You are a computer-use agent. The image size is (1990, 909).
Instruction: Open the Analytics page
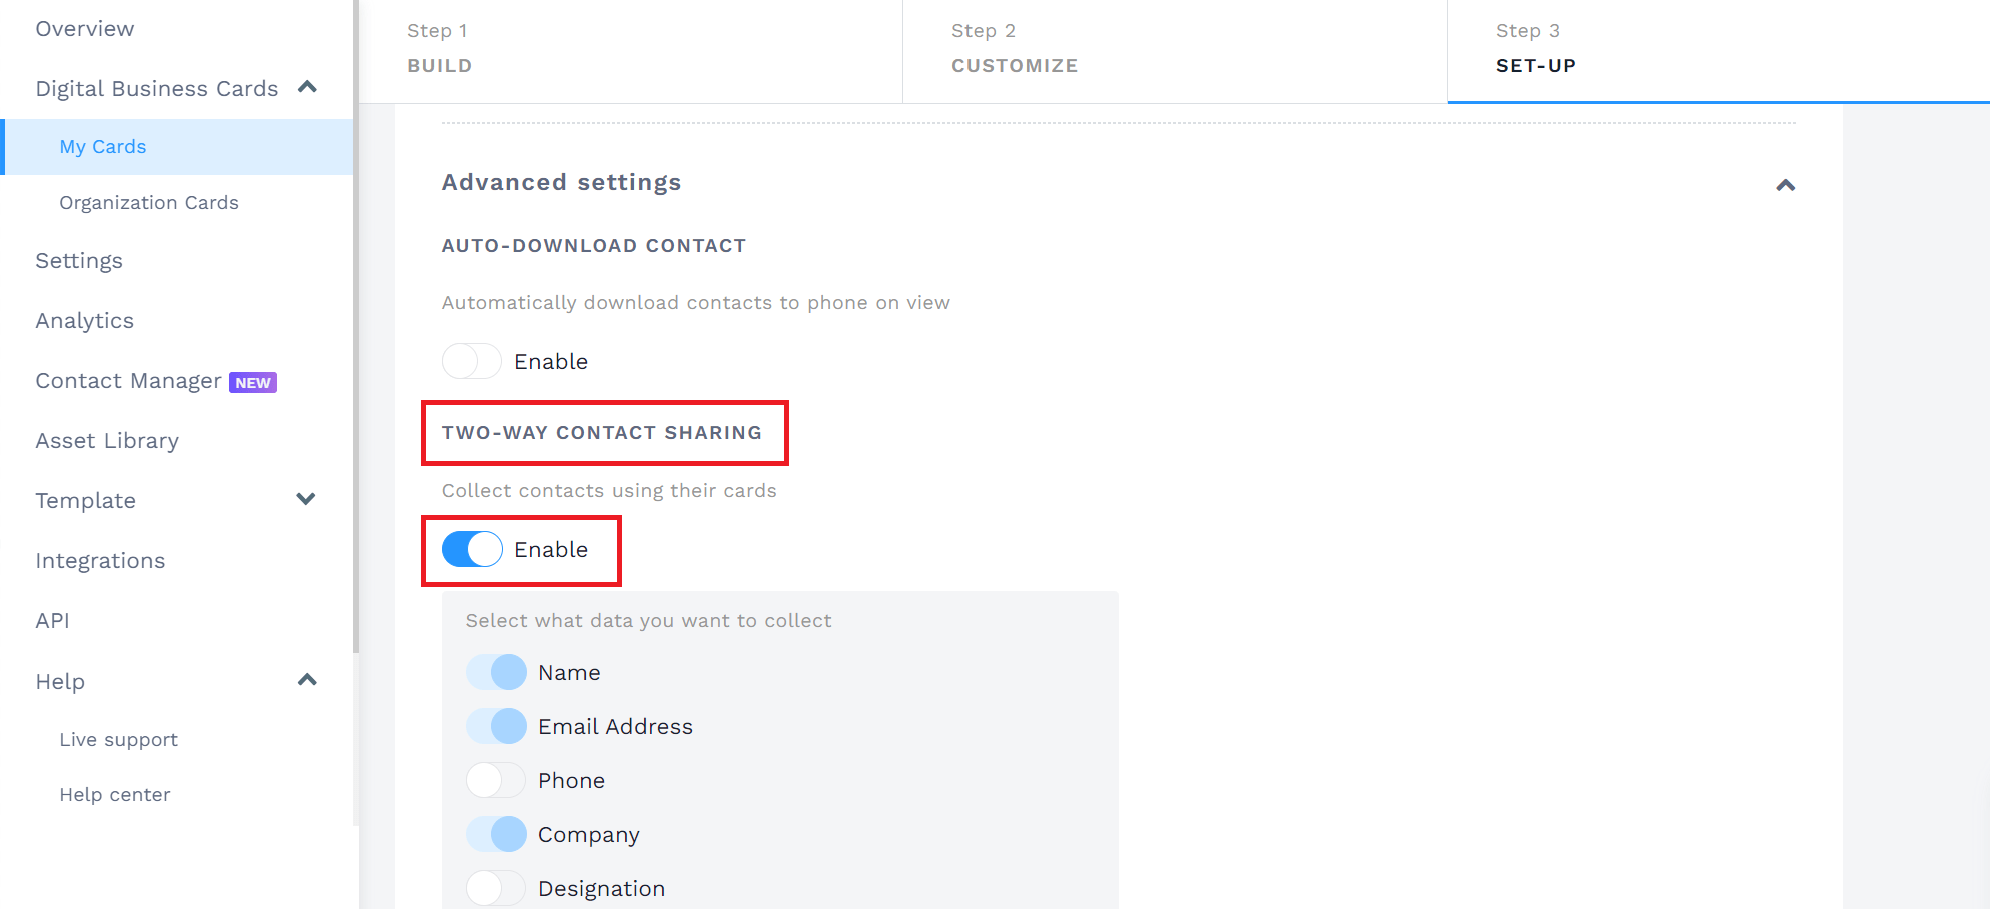click(85, 321)
